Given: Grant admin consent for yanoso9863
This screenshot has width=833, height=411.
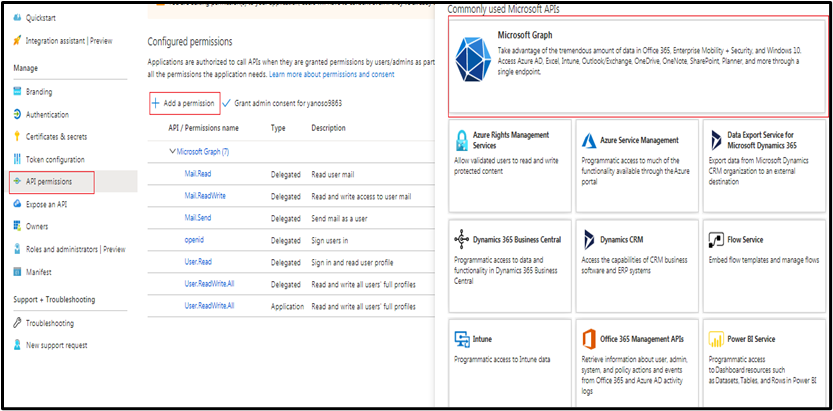Looking at the screenshot, I should click(288, 103).
